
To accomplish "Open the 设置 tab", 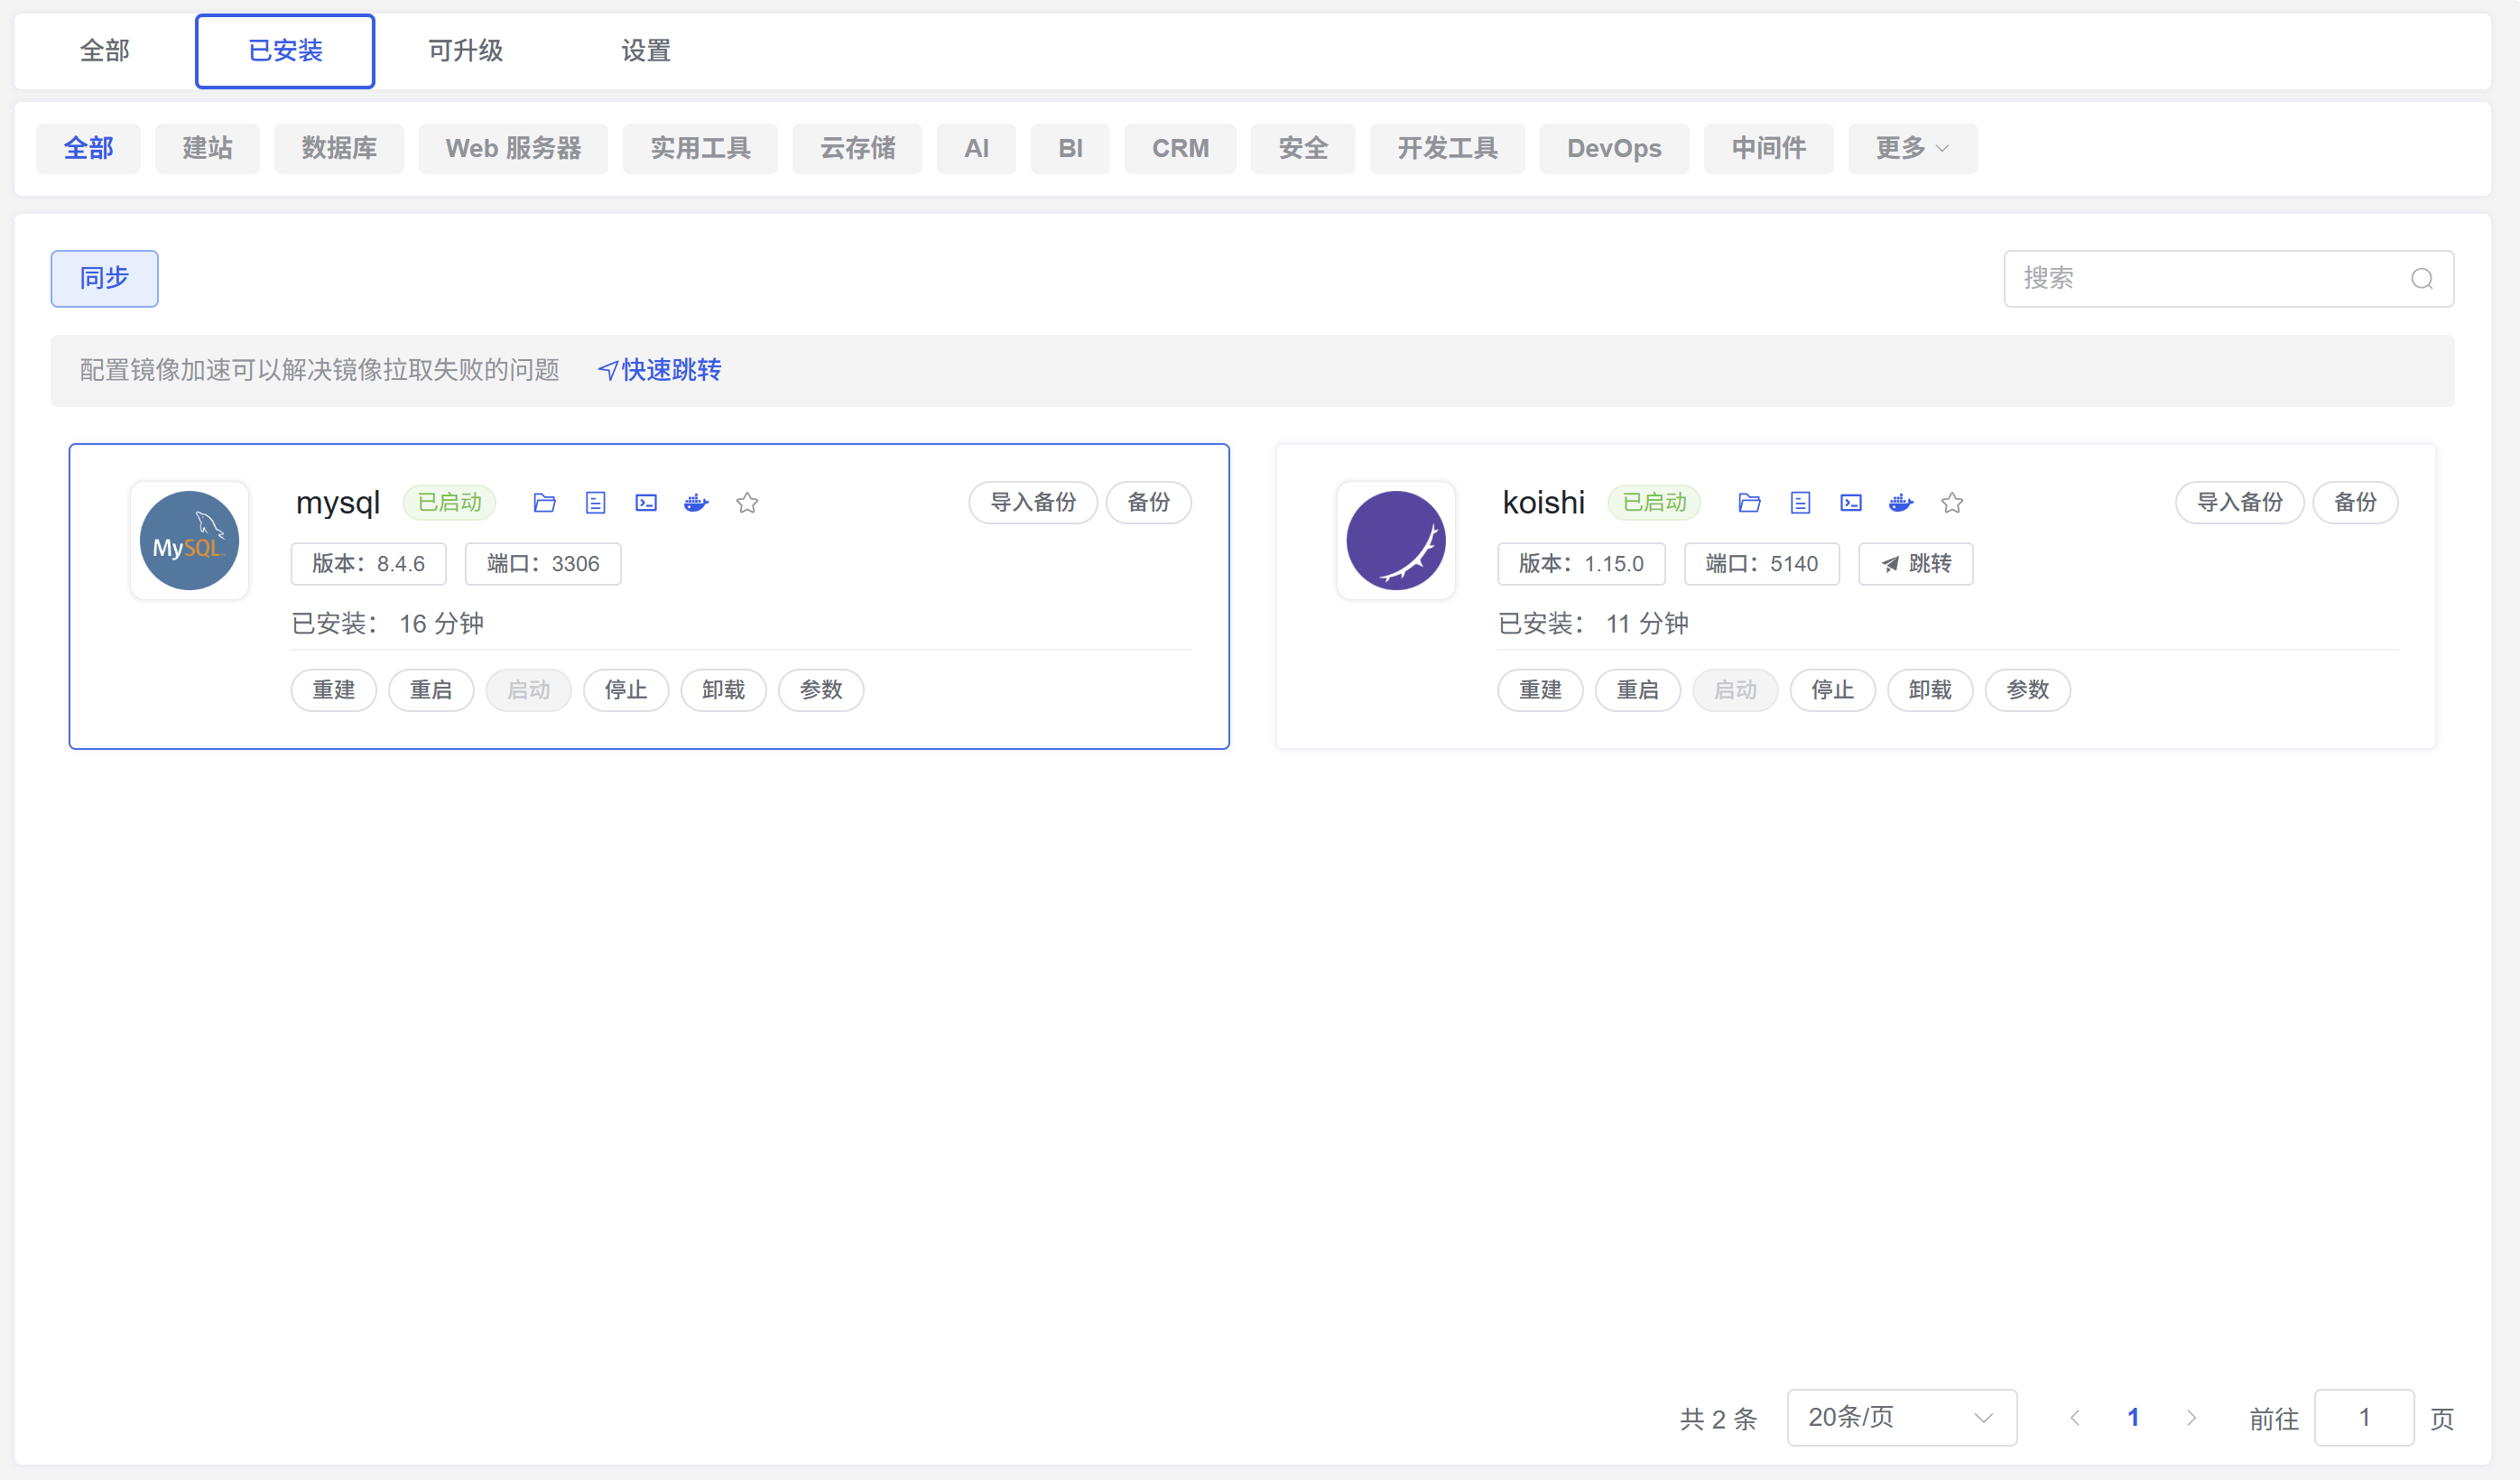I will [645, 51].
